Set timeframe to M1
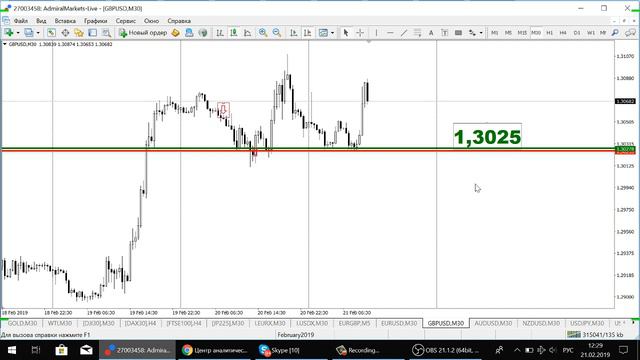640x360 pixels. 494,33
